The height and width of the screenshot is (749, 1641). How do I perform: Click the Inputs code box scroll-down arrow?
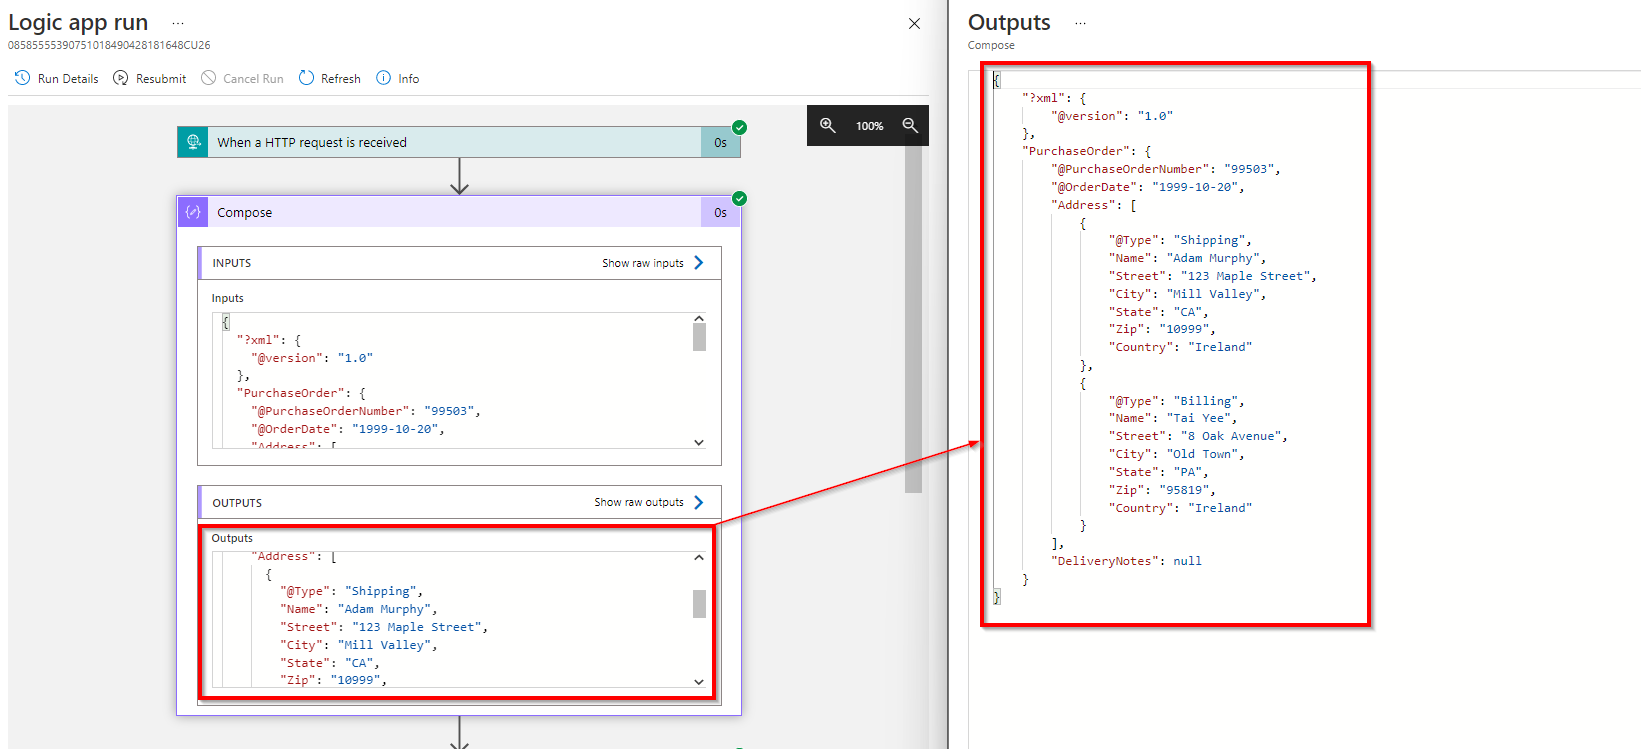(x=699, y=442)
